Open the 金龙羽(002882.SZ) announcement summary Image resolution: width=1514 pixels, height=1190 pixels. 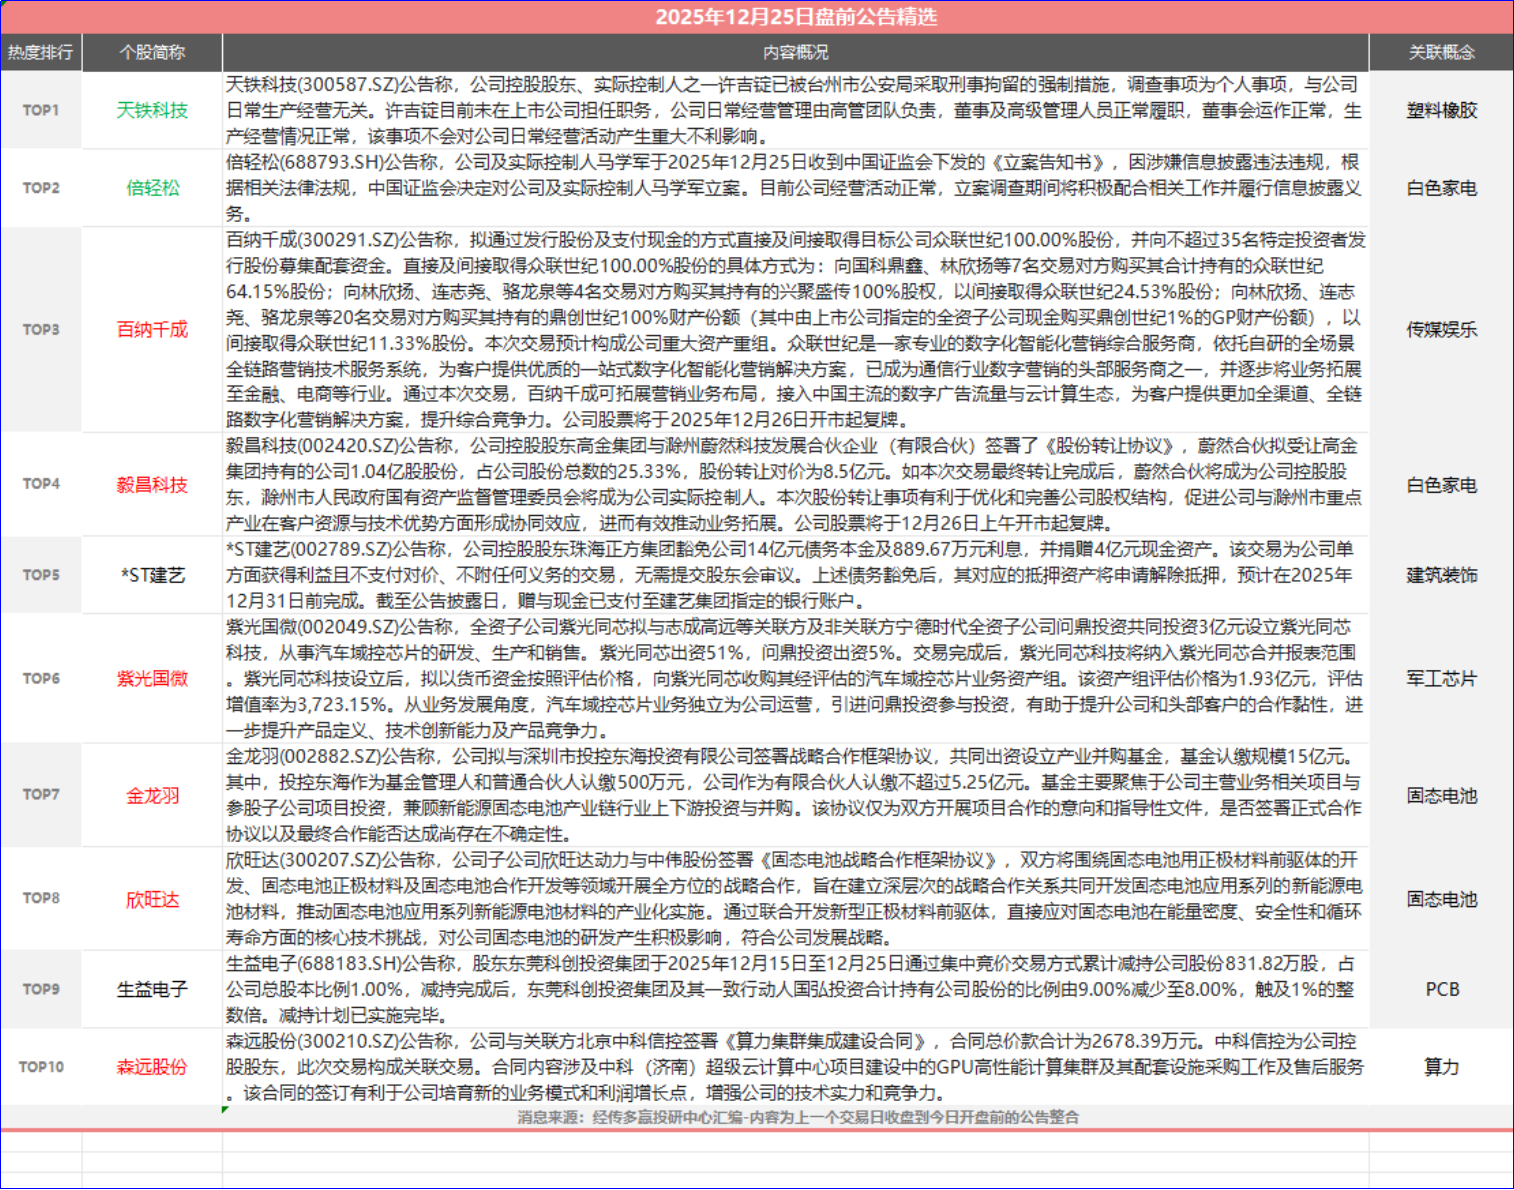tap(795, 795)
